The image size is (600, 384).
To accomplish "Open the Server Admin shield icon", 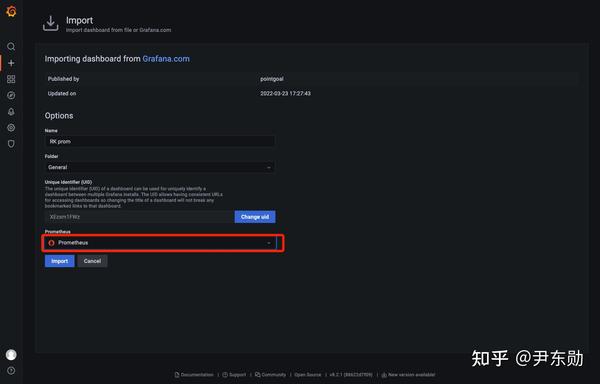I will click(x=11, y=144).
